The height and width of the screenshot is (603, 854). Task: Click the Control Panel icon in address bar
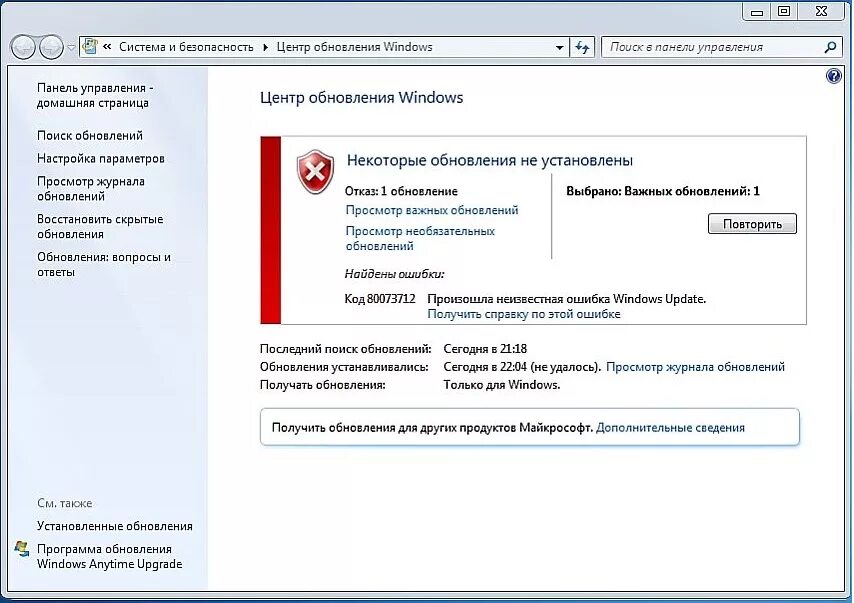(90, 47)
